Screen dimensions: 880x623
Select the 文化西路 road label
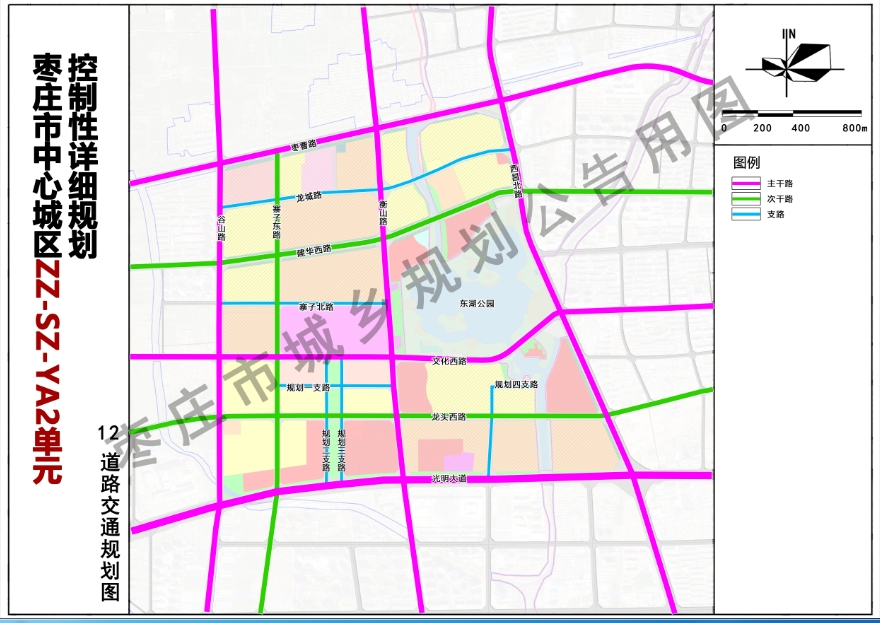[449, 361]
